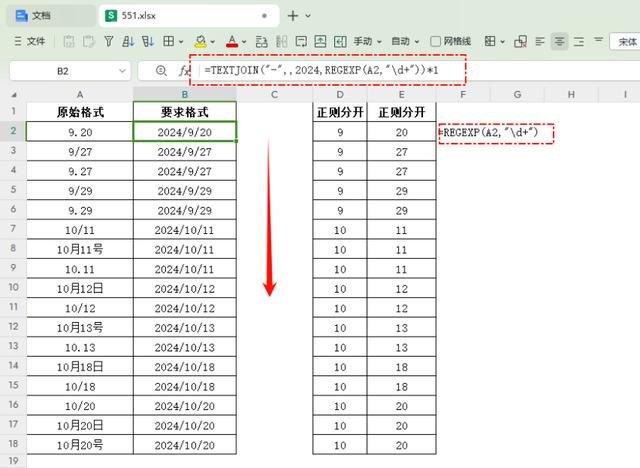Select column C header
Screen dimensions: 640x468
pyautogui.click(x=274, y=95)
